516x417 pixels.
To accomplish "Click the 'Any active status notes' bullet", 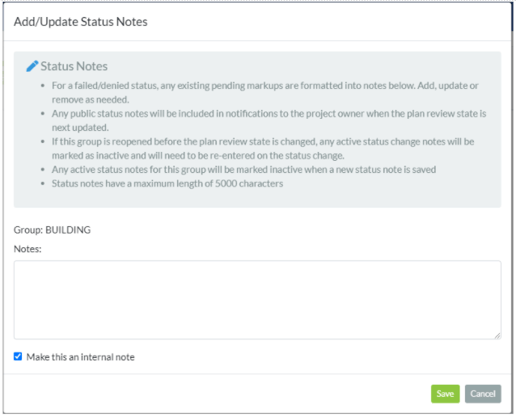I will (x=244, y=170).
